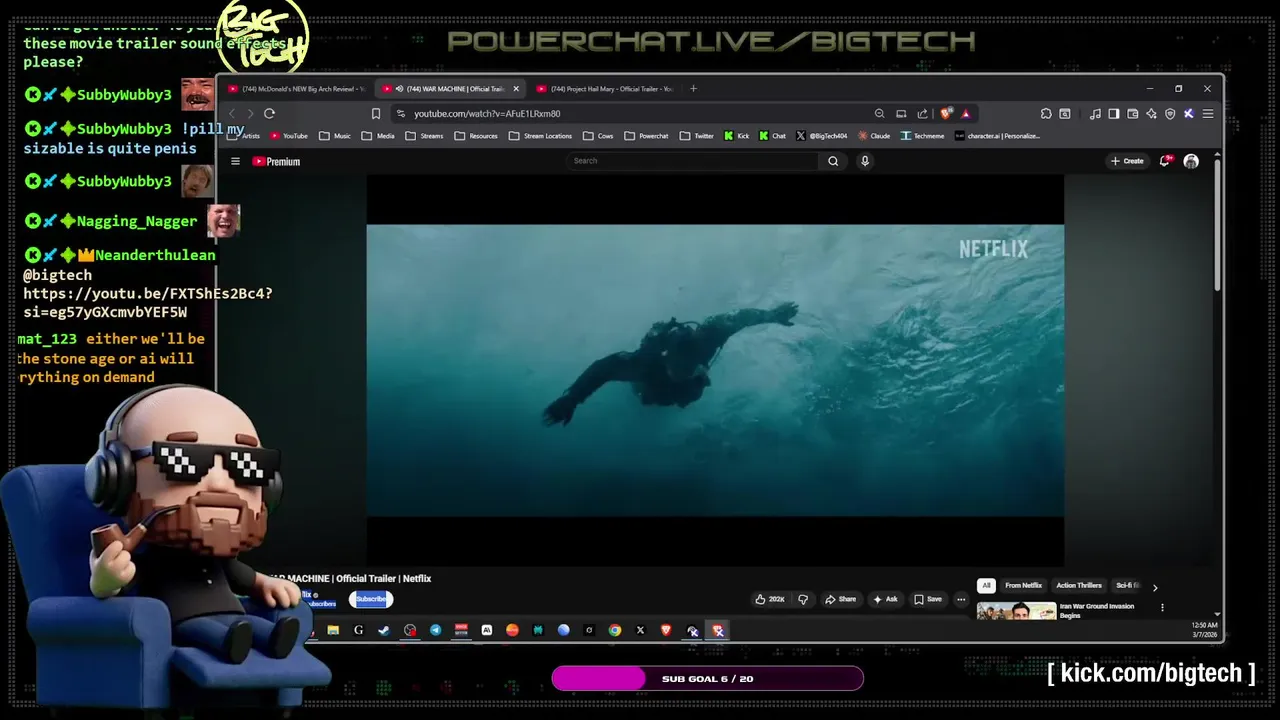The height and width of the screenshot is (720, 1280).
Task: Click the Subscribe button
Action: click(371, 599)
